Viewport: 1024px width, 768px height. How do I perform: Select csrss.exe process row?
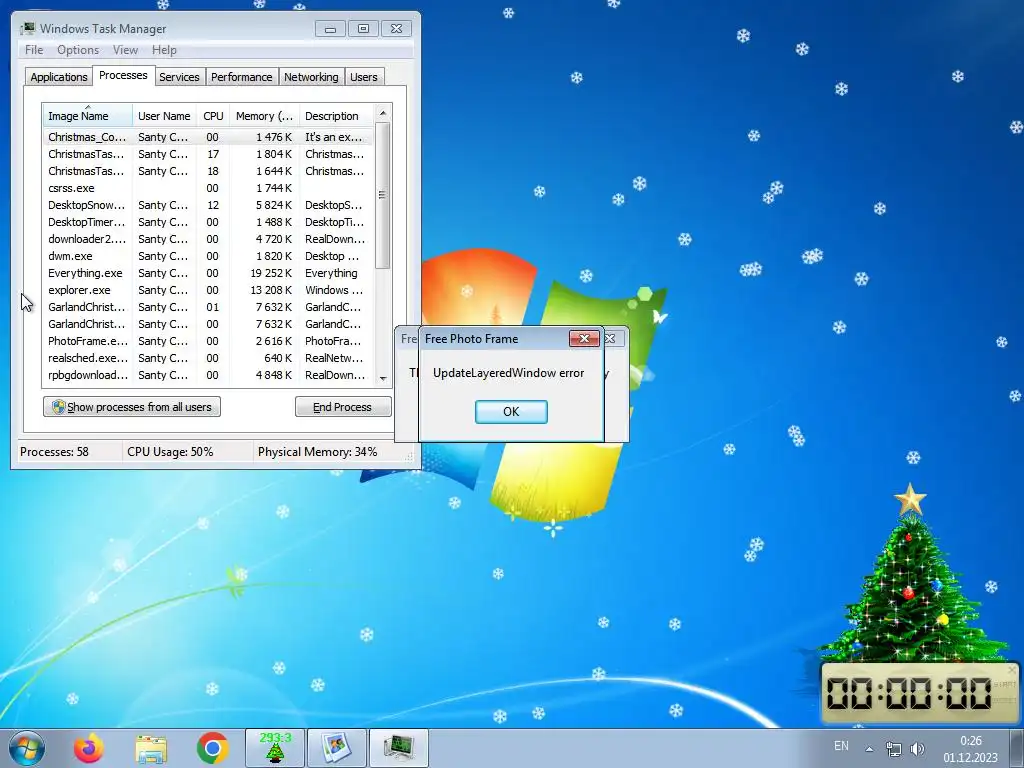click(x=208, y=188)
